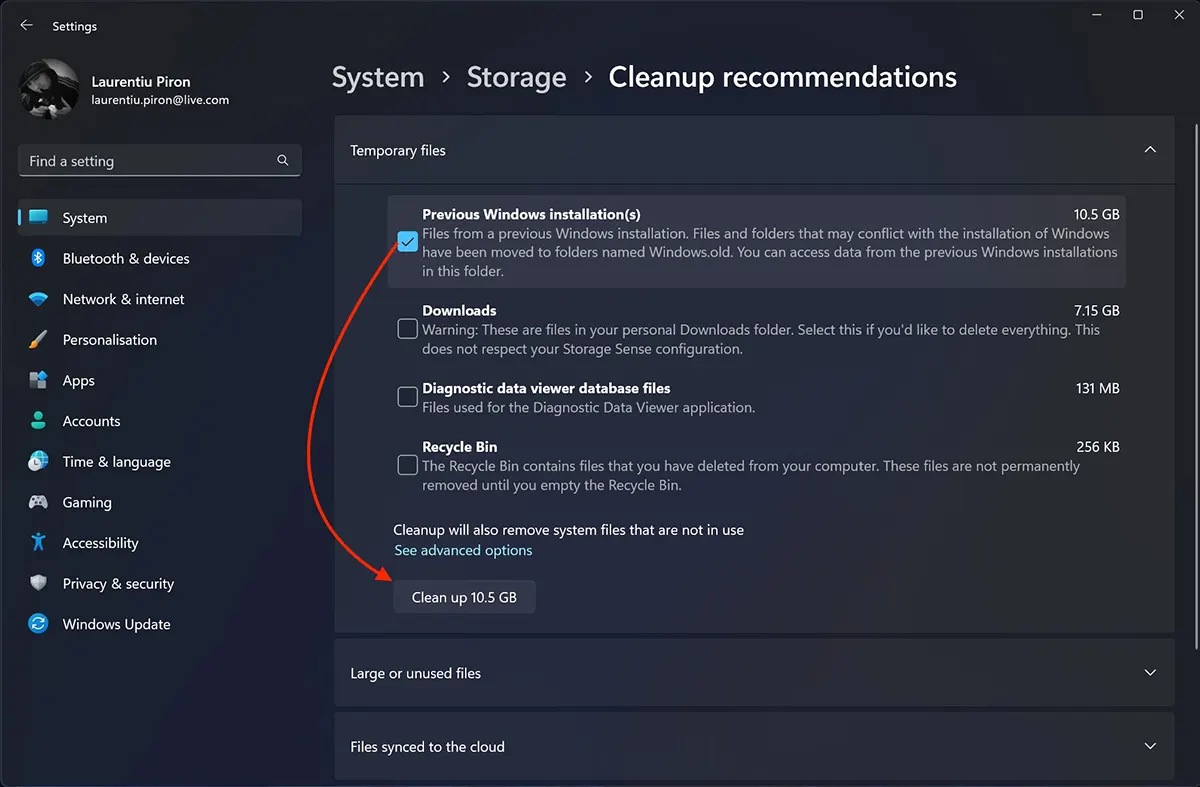Click the 10.5 GB size value
This screenshot has height=787, width=1200.
point(1097,214)
